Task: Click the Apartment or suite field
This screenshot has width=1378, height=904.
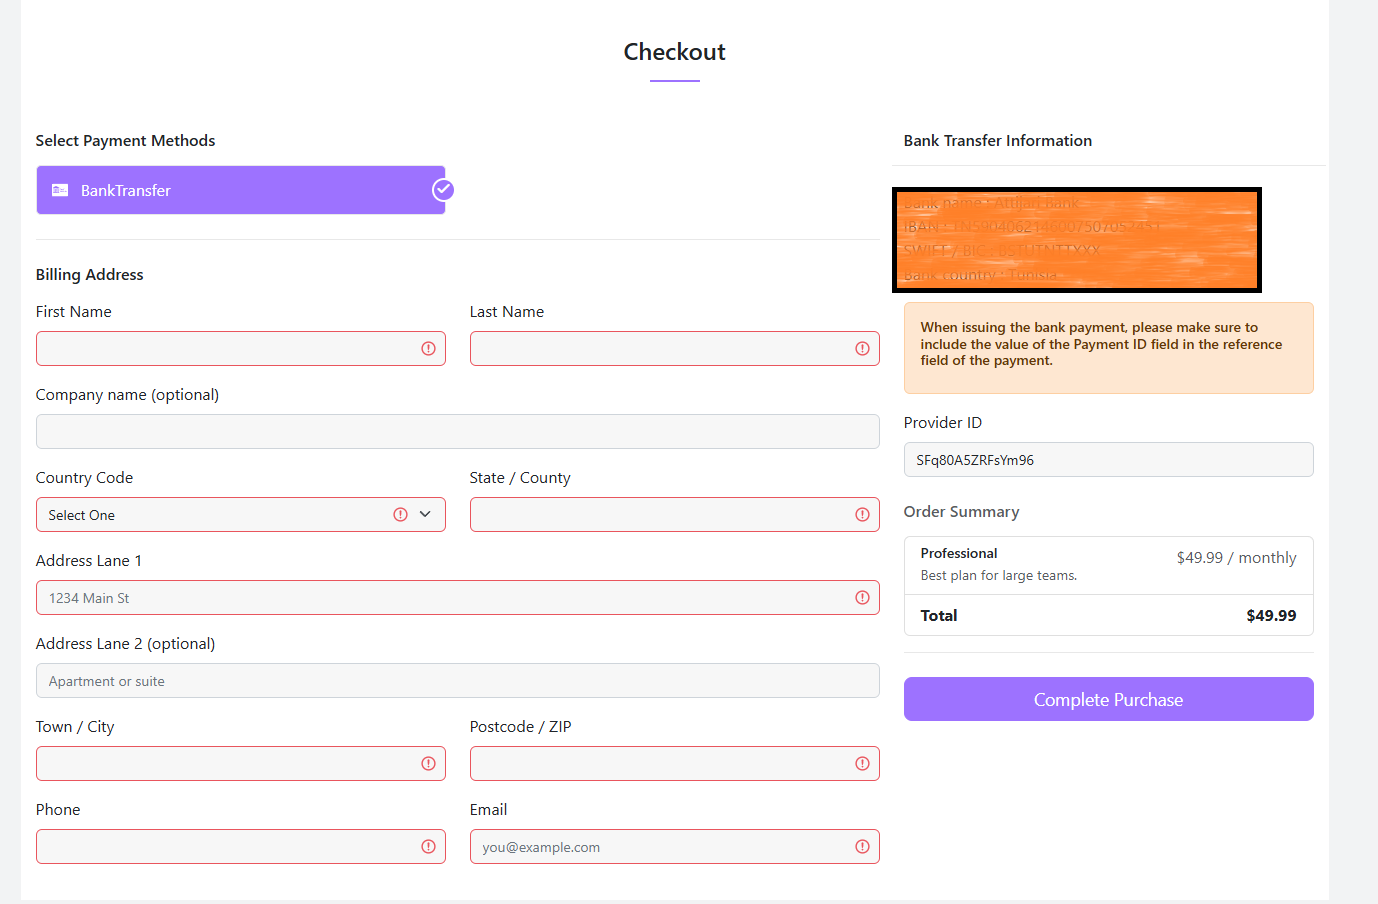Action: coord(457,681)
